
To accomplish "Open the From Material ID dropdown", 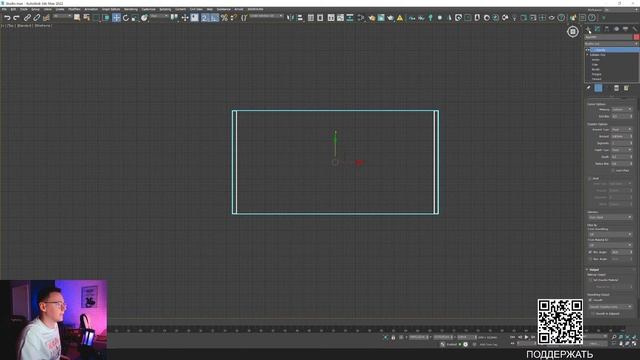I will point(610,245).
